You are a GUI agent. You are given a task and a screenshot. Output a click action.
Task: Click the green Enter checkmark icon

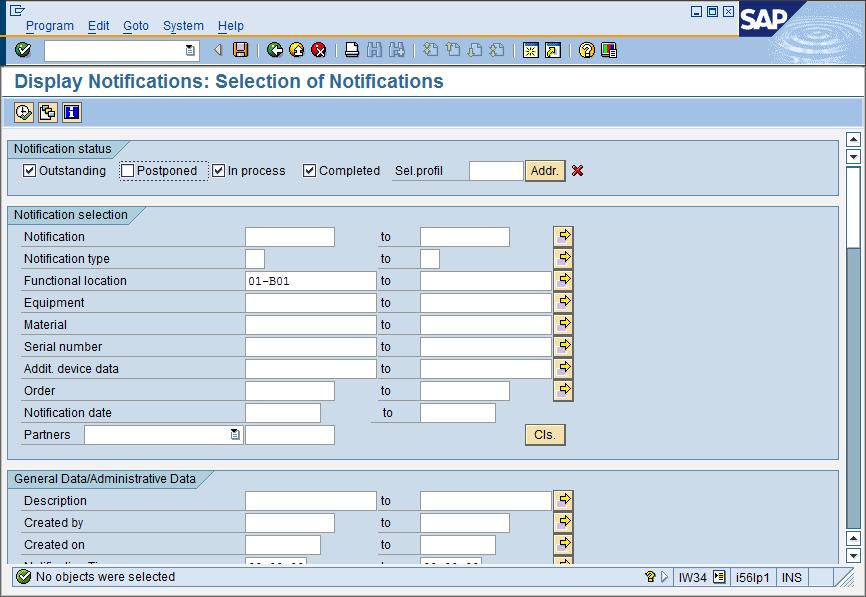coord(23,50)
